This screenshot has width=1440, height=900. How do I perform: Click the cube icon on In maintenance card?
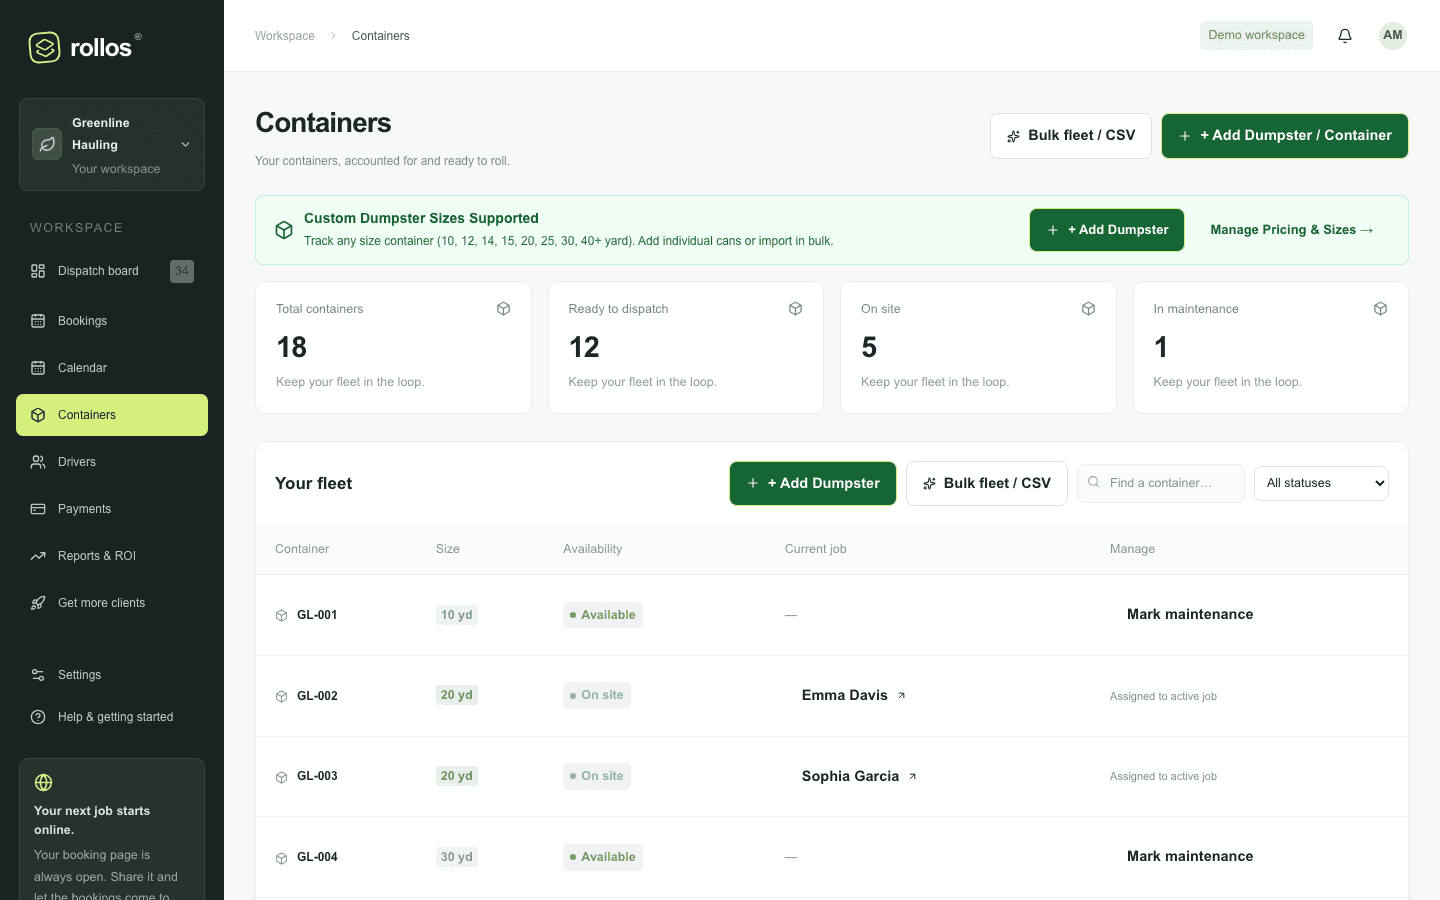click(x=1381, y=309)
